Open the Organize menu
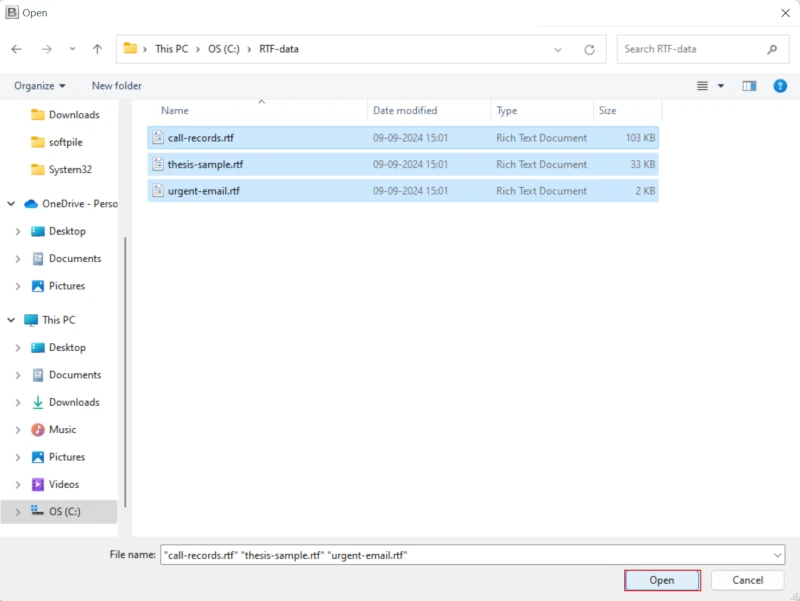 pos(40,86)
